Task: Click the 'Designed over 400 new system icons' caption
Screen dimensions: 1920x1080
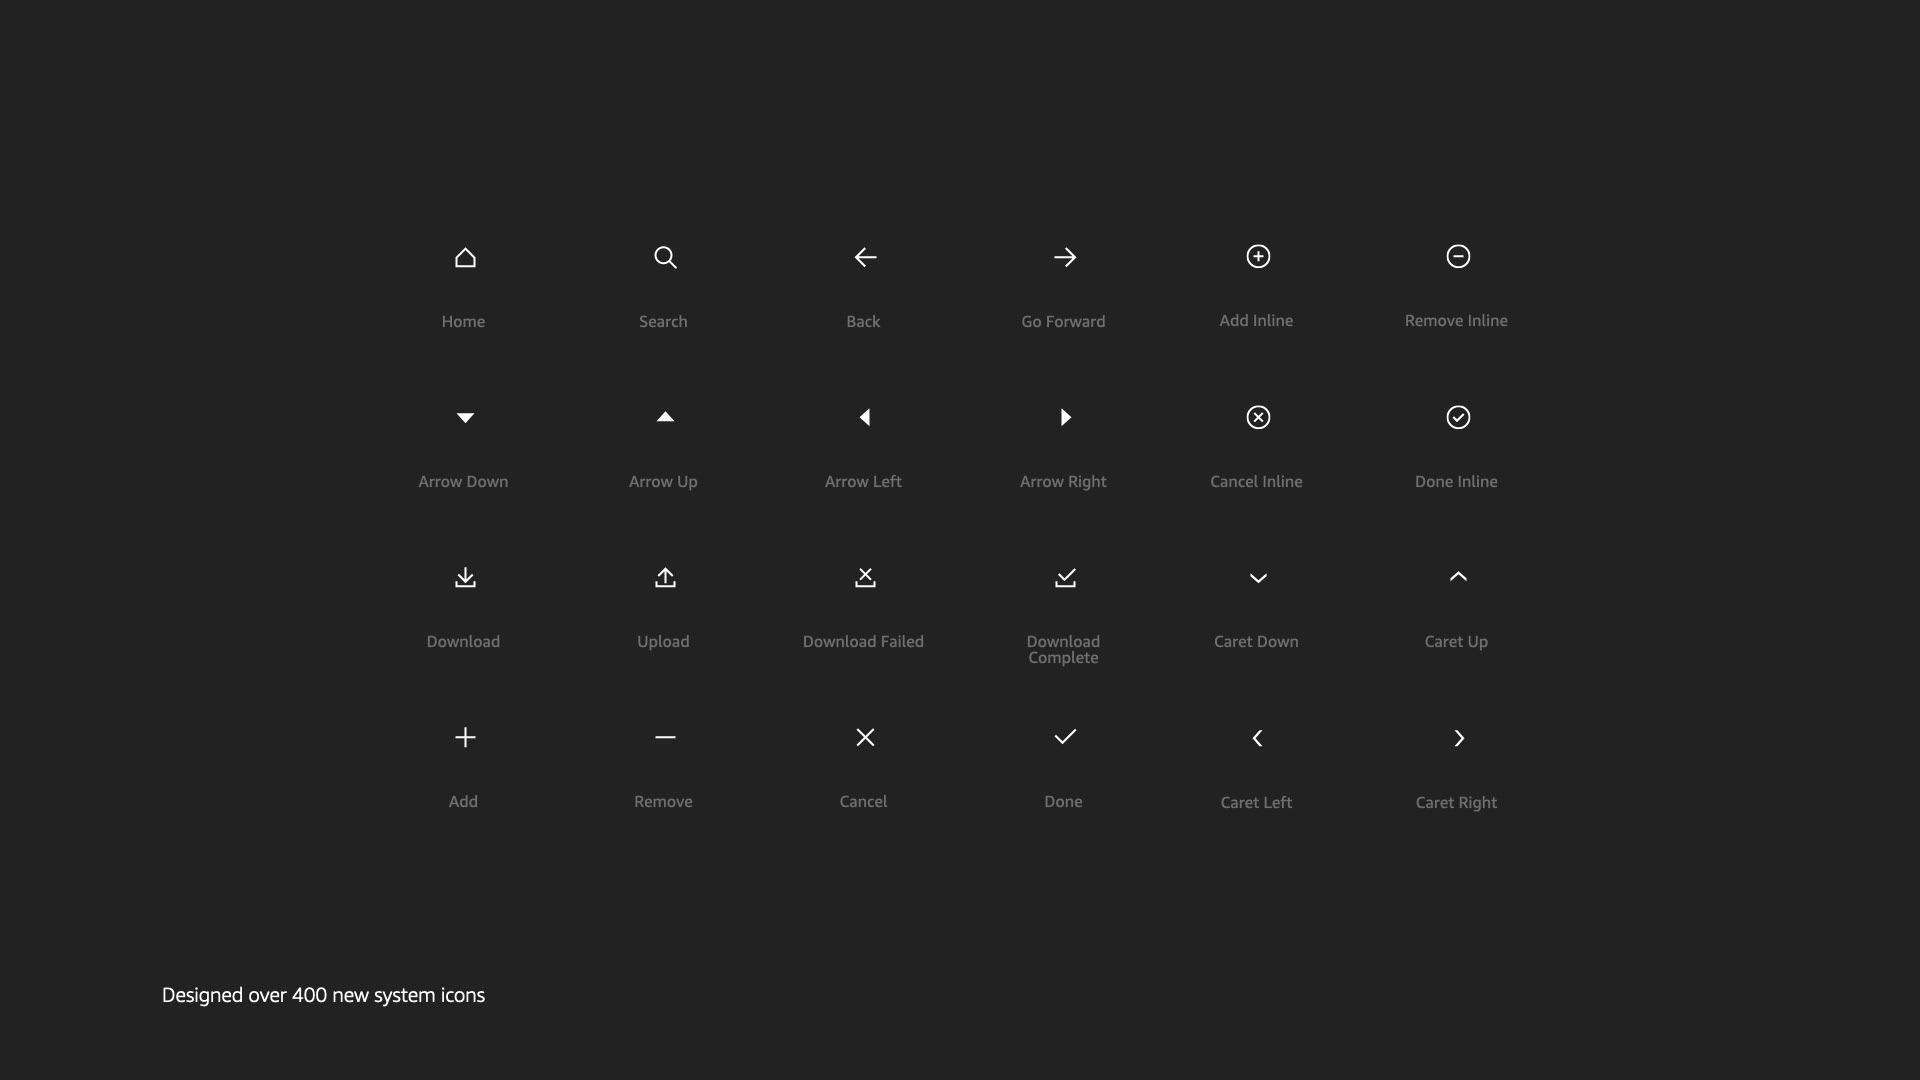Action: (323, 995)
